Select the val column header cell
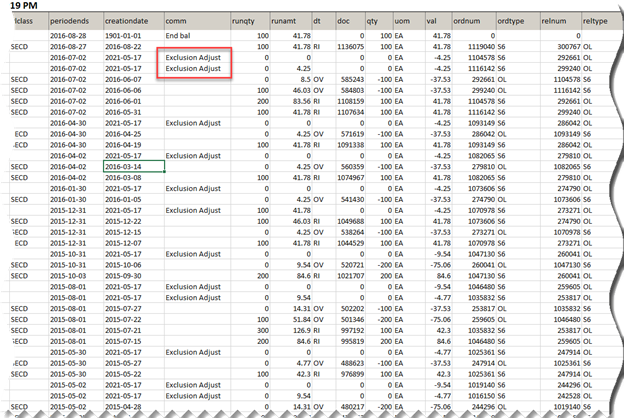The image size is (624, 418). click(444, 20)
